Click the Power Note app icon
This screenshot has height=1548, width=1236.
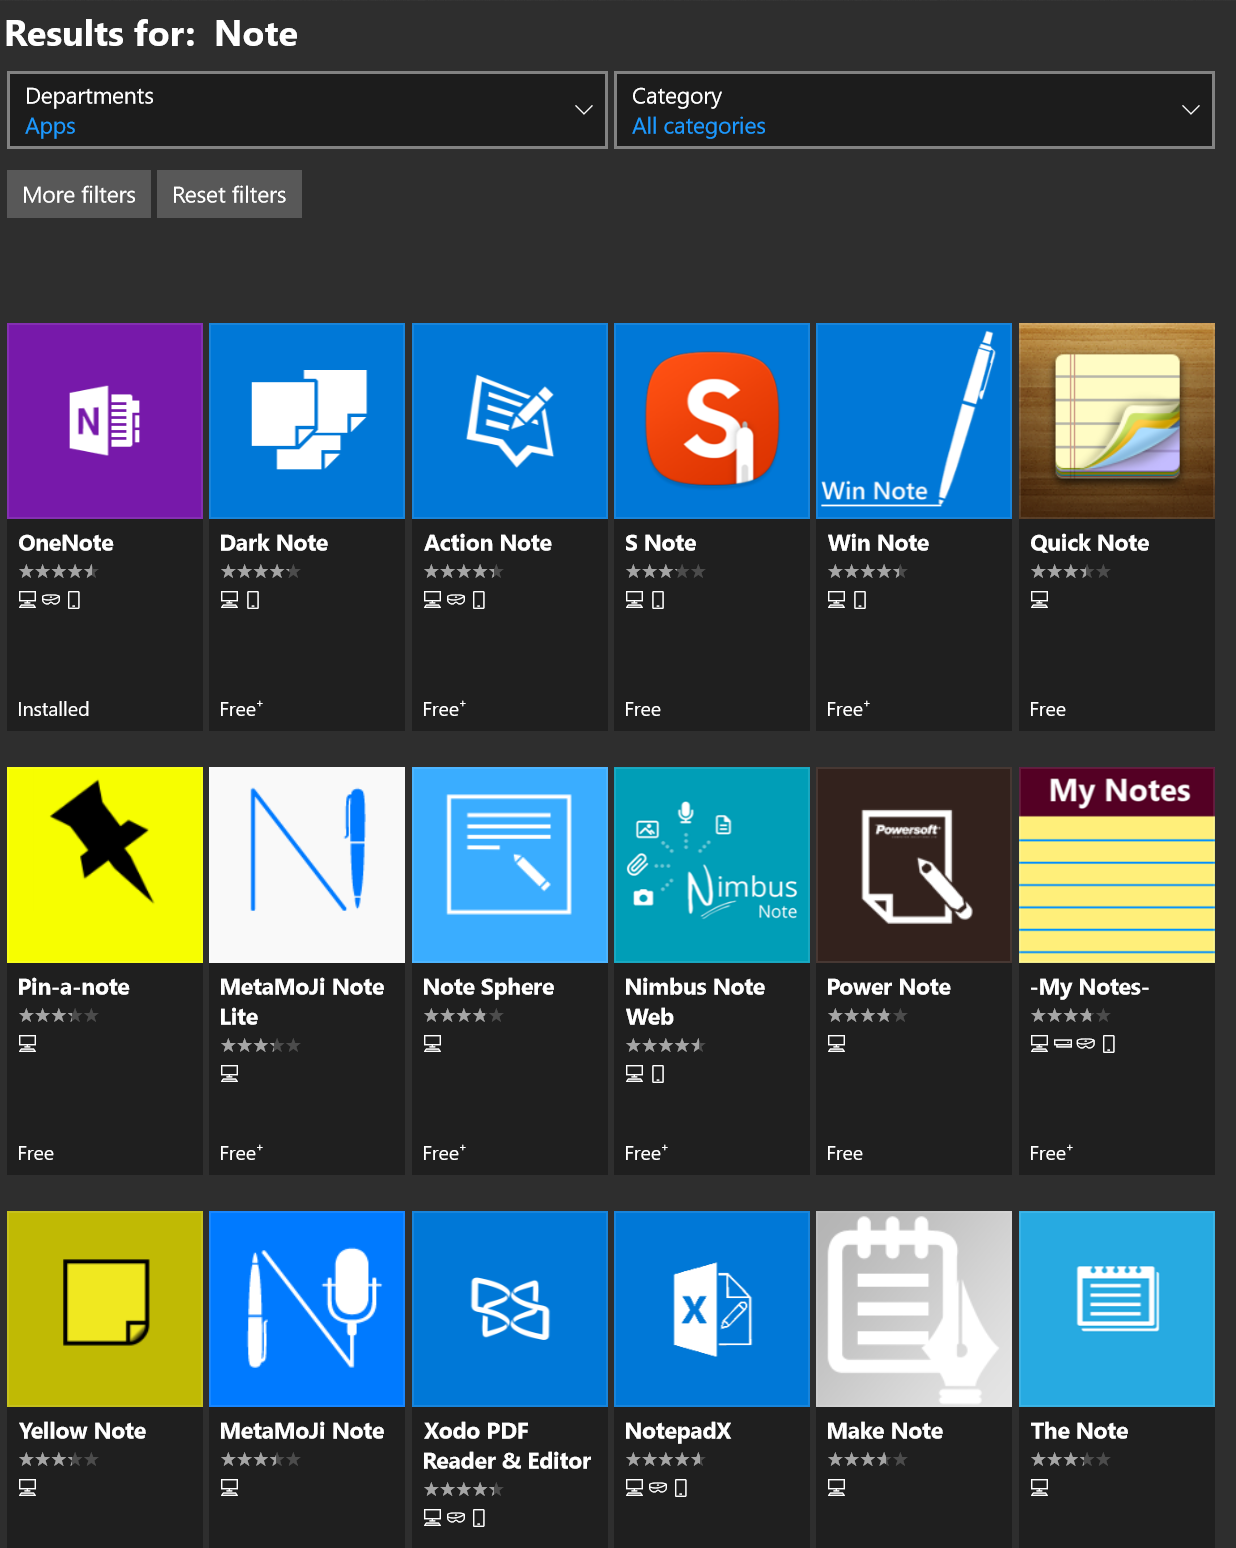[x=912, y=864]
